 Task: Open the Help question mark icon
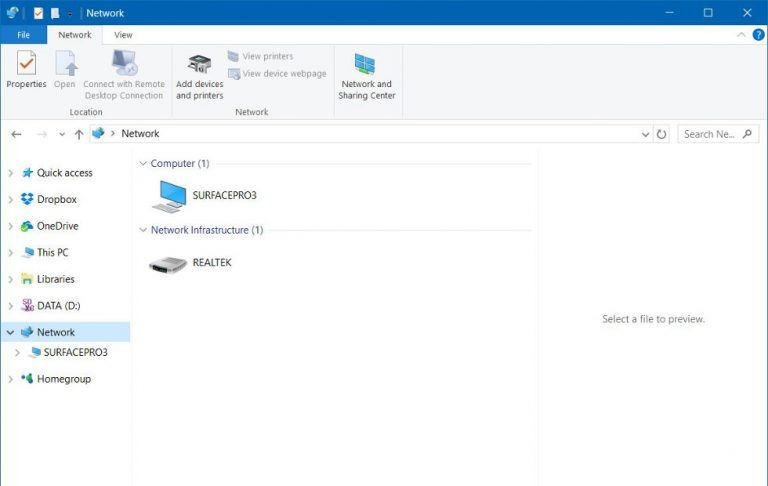(x=758, y=35)
